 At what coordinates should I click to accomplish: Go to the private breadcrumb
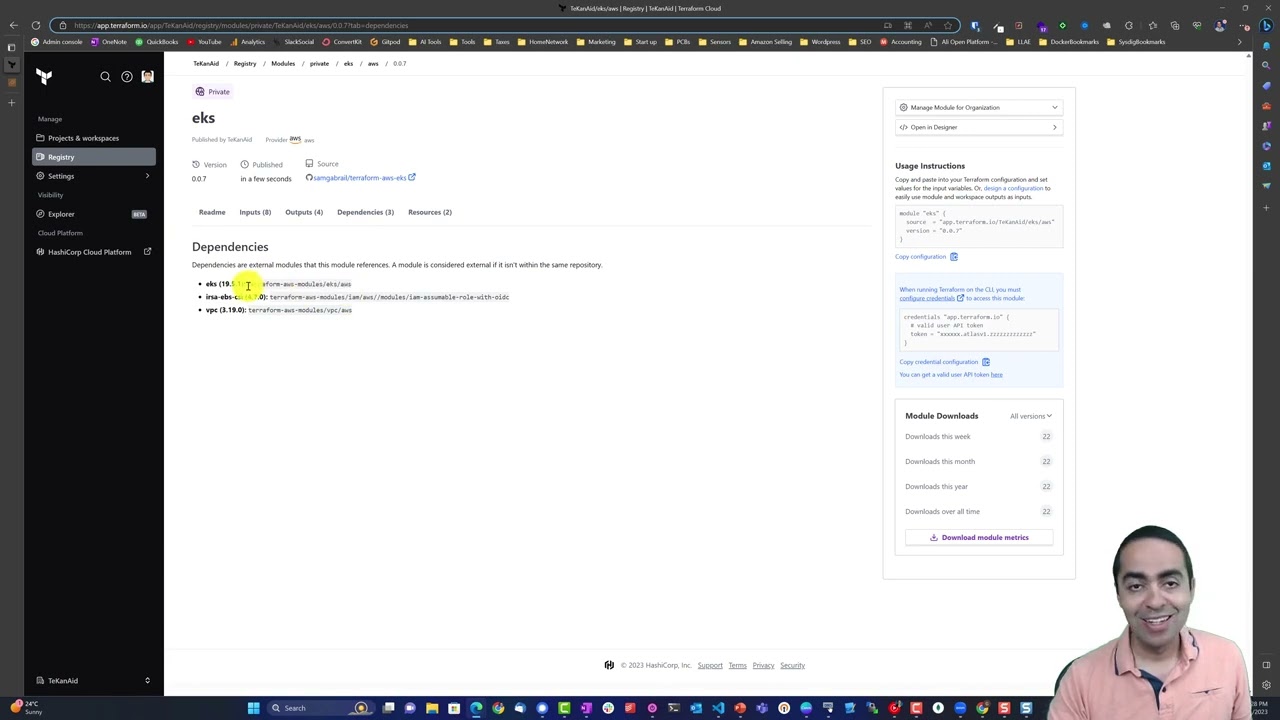pyautogui.click(x=319, y=63)
